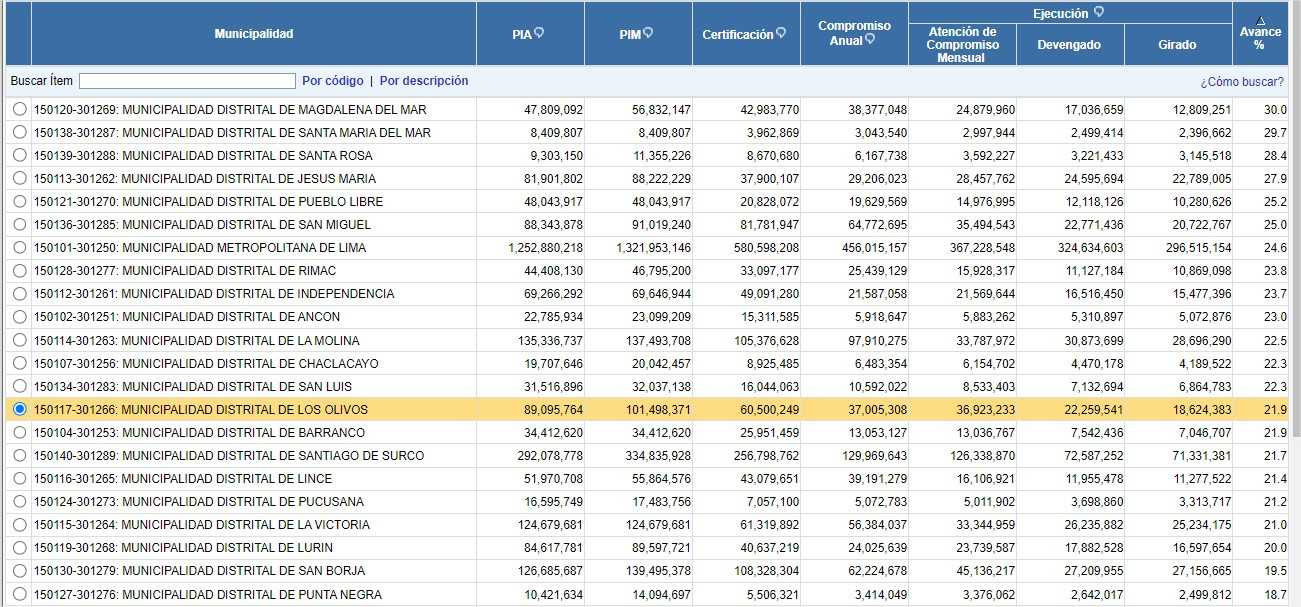Select the Metropolitana de Lima radio button
This screenshot has width=1301, height=607.
(x=20, y=247)
